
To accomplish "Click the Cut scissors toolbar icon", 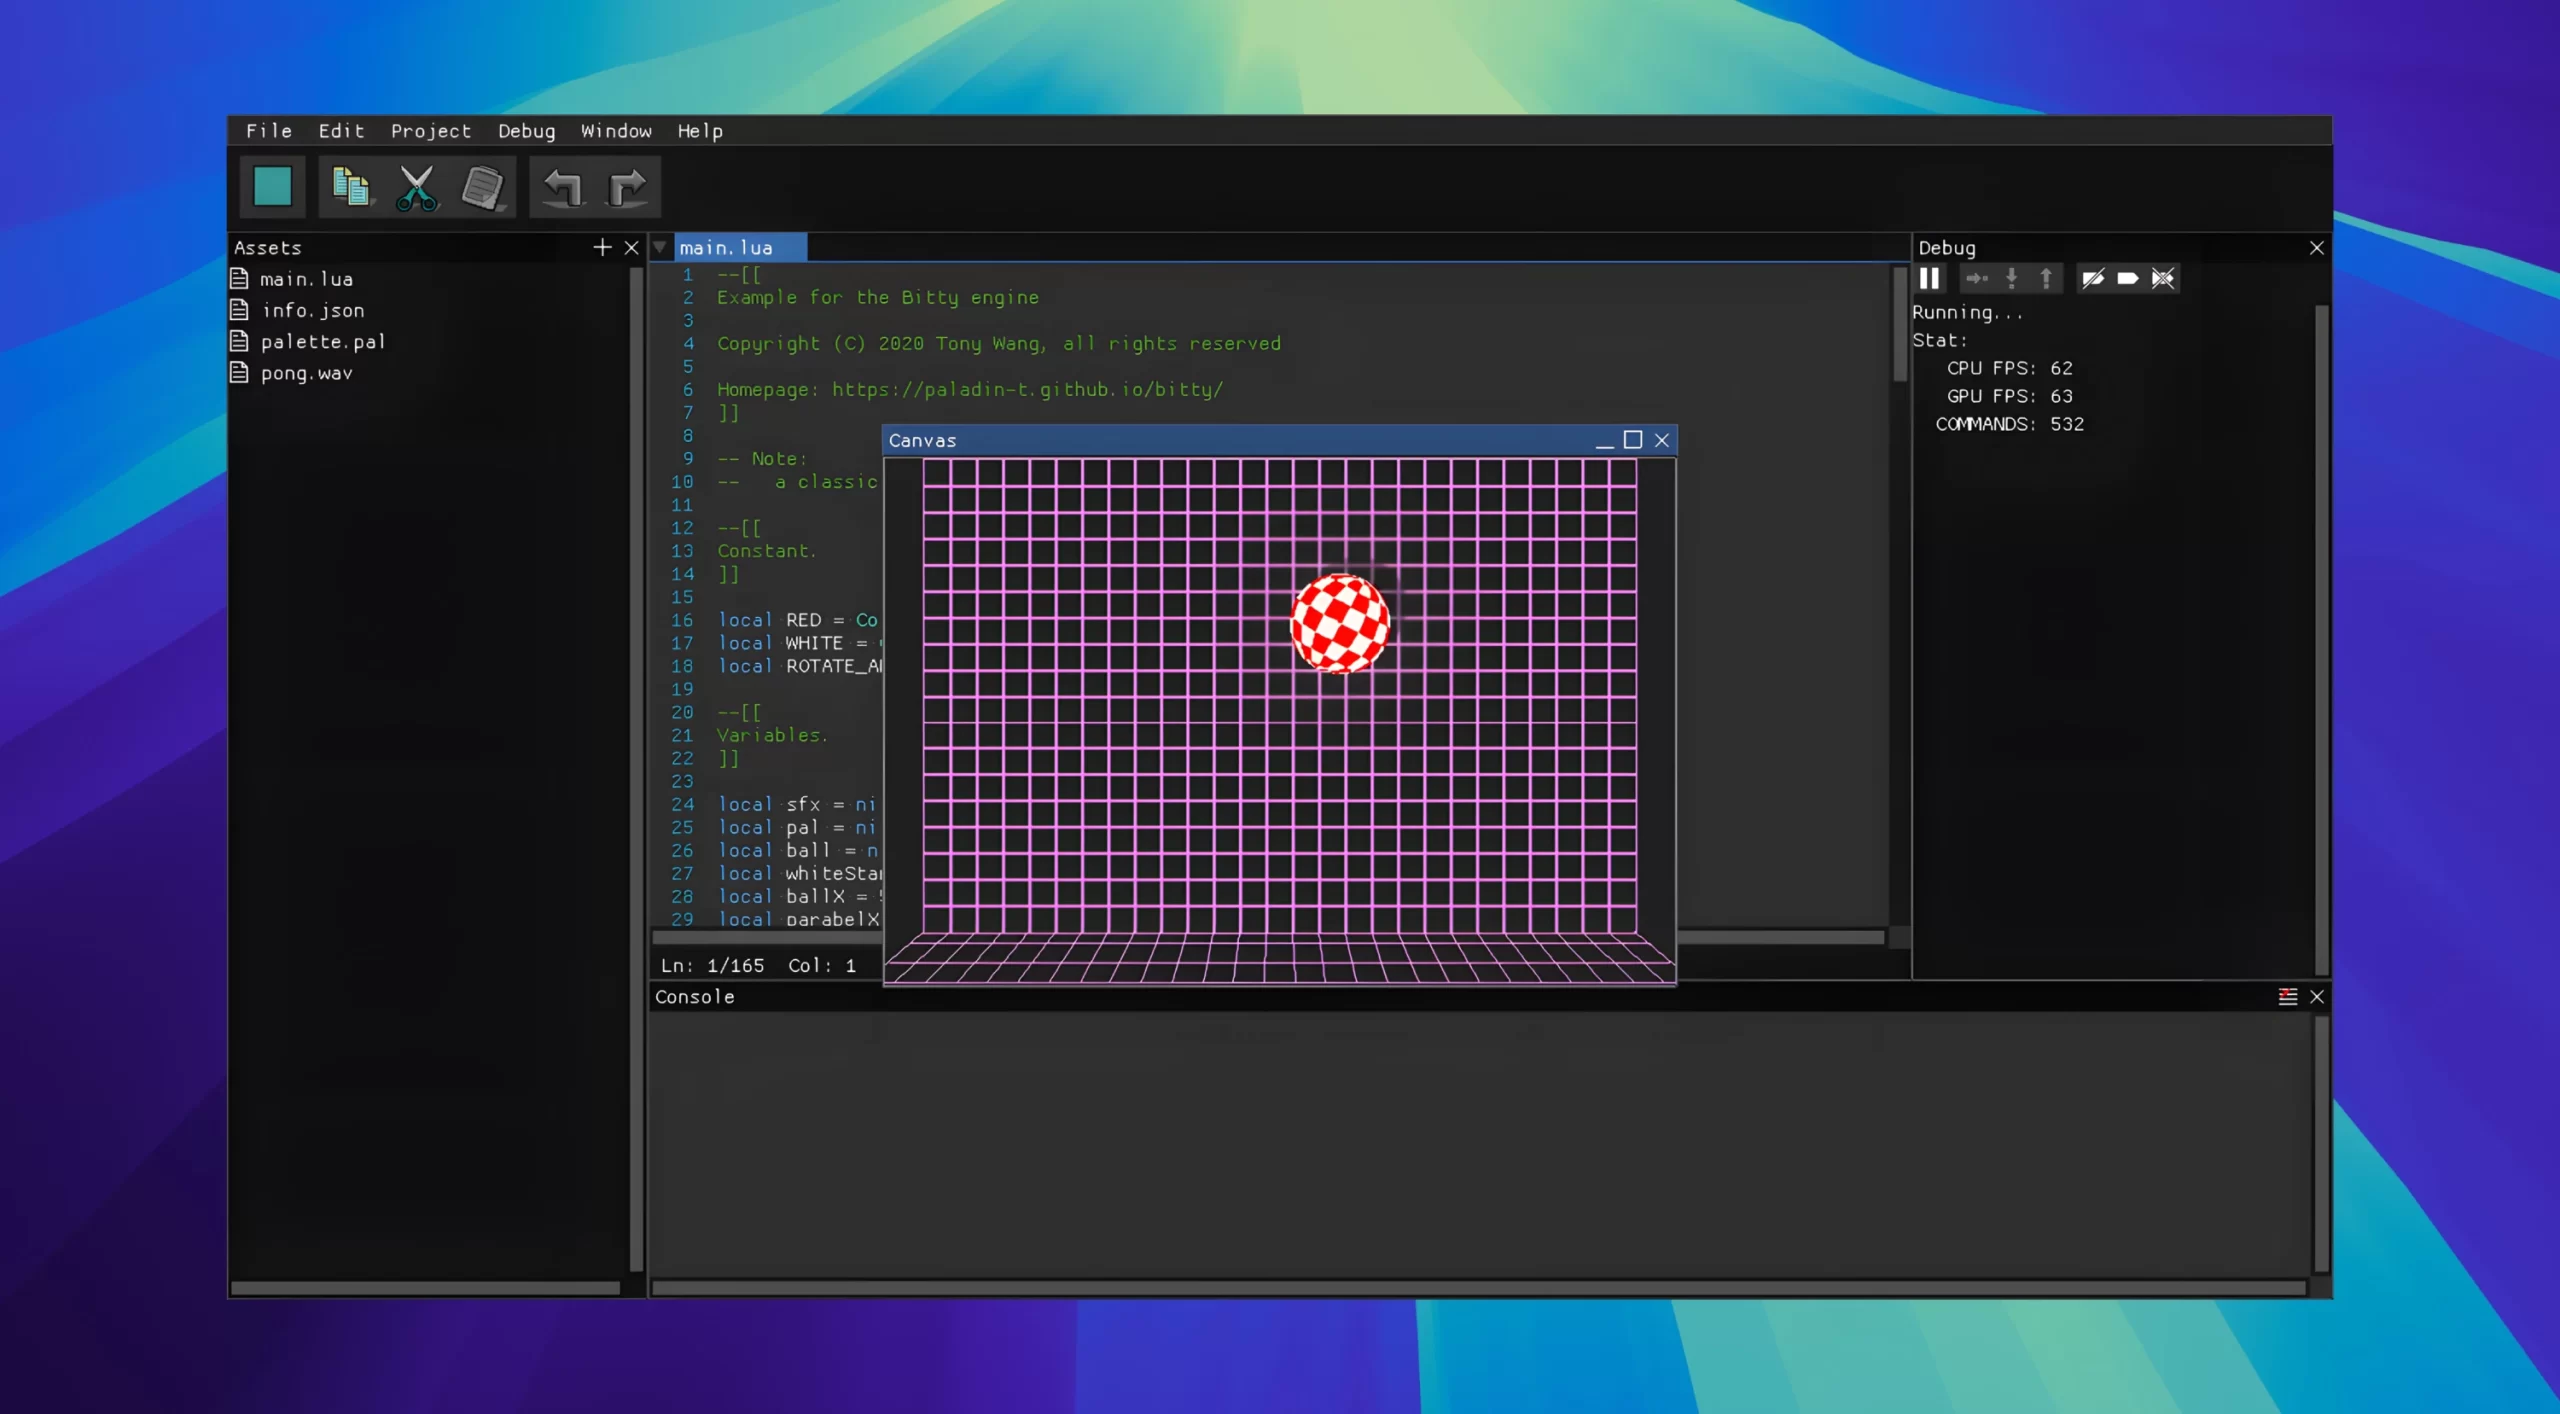I will pos(416,187).
